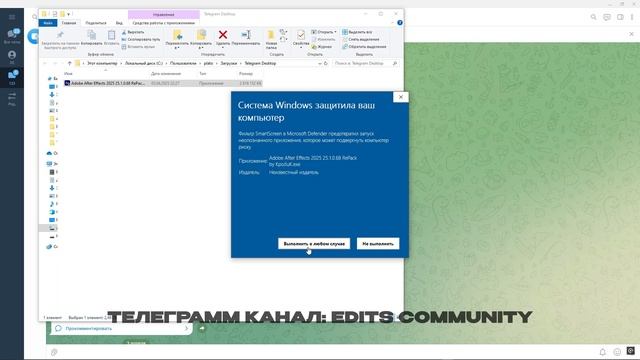
Task: Sort by the 'Размер' column header
Action: [x=246, y=73]
